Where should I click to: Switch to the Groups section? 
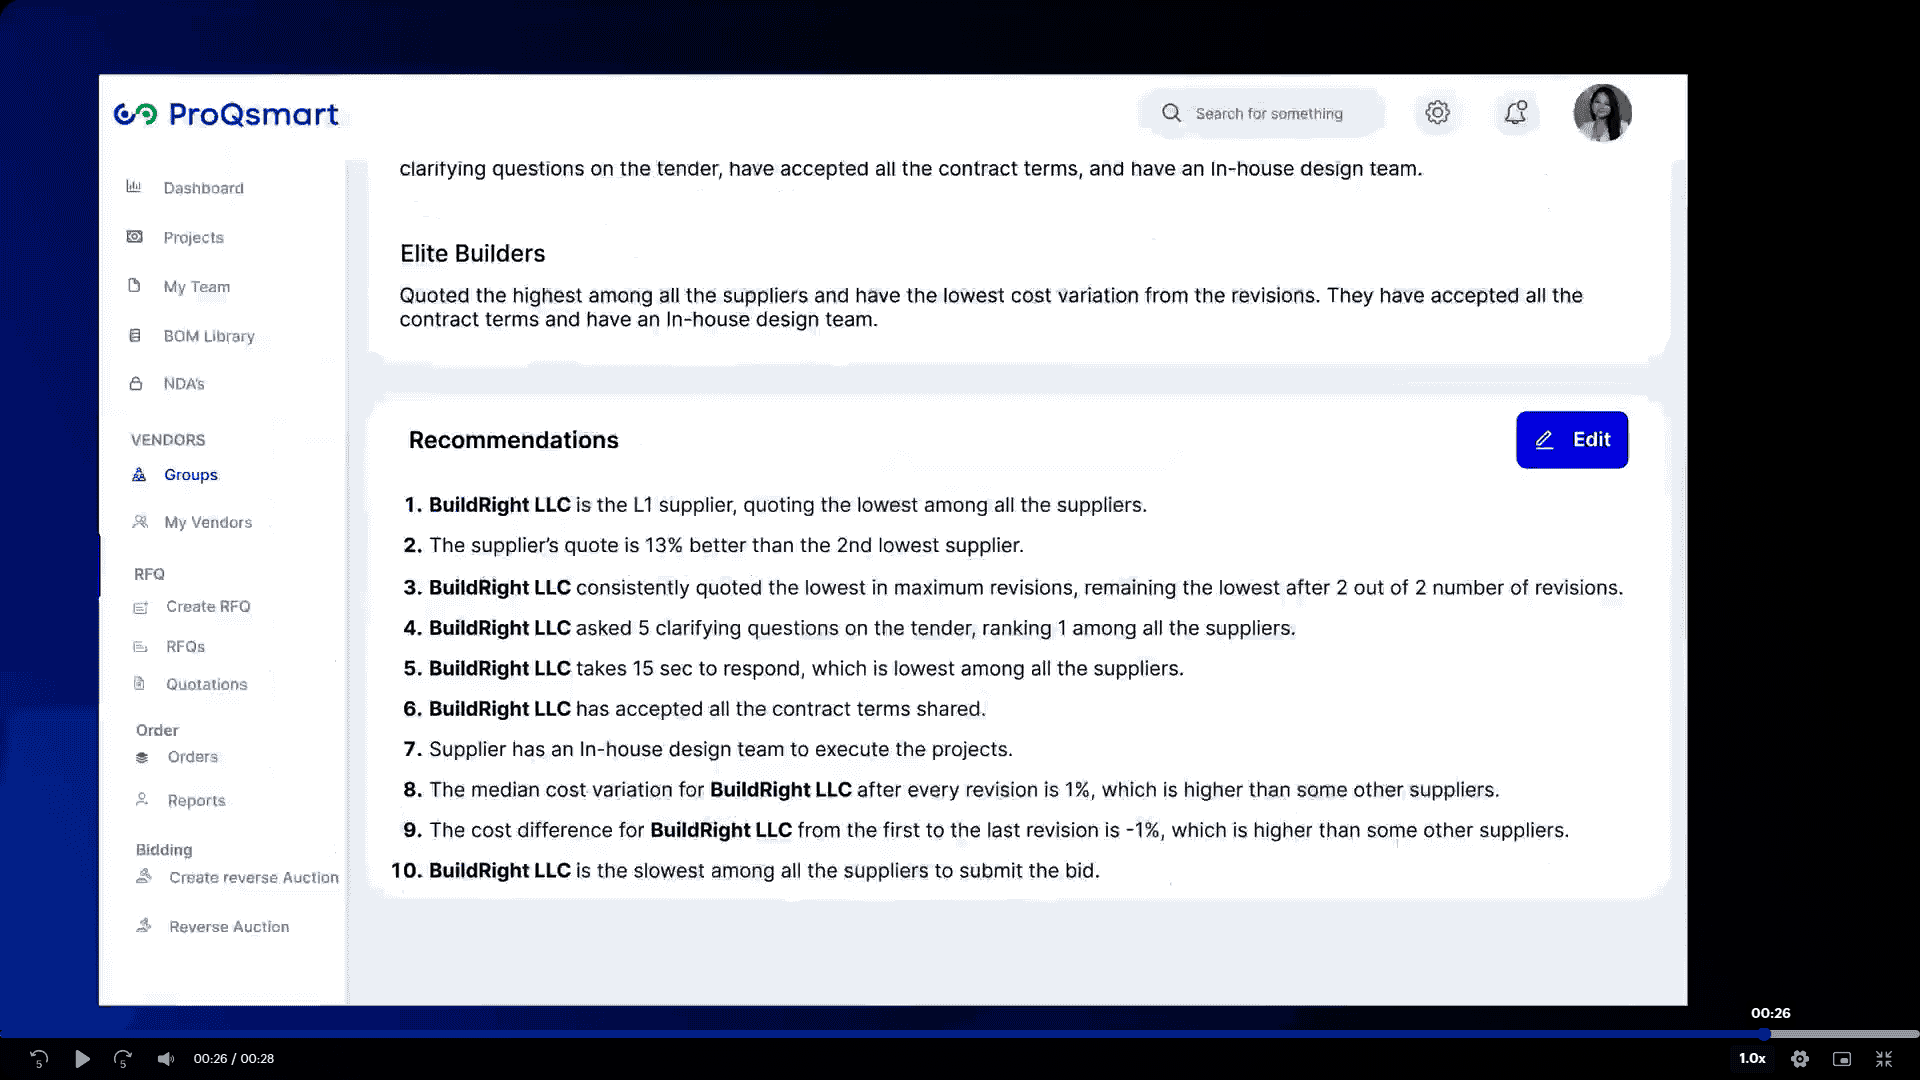coord(190,475)
